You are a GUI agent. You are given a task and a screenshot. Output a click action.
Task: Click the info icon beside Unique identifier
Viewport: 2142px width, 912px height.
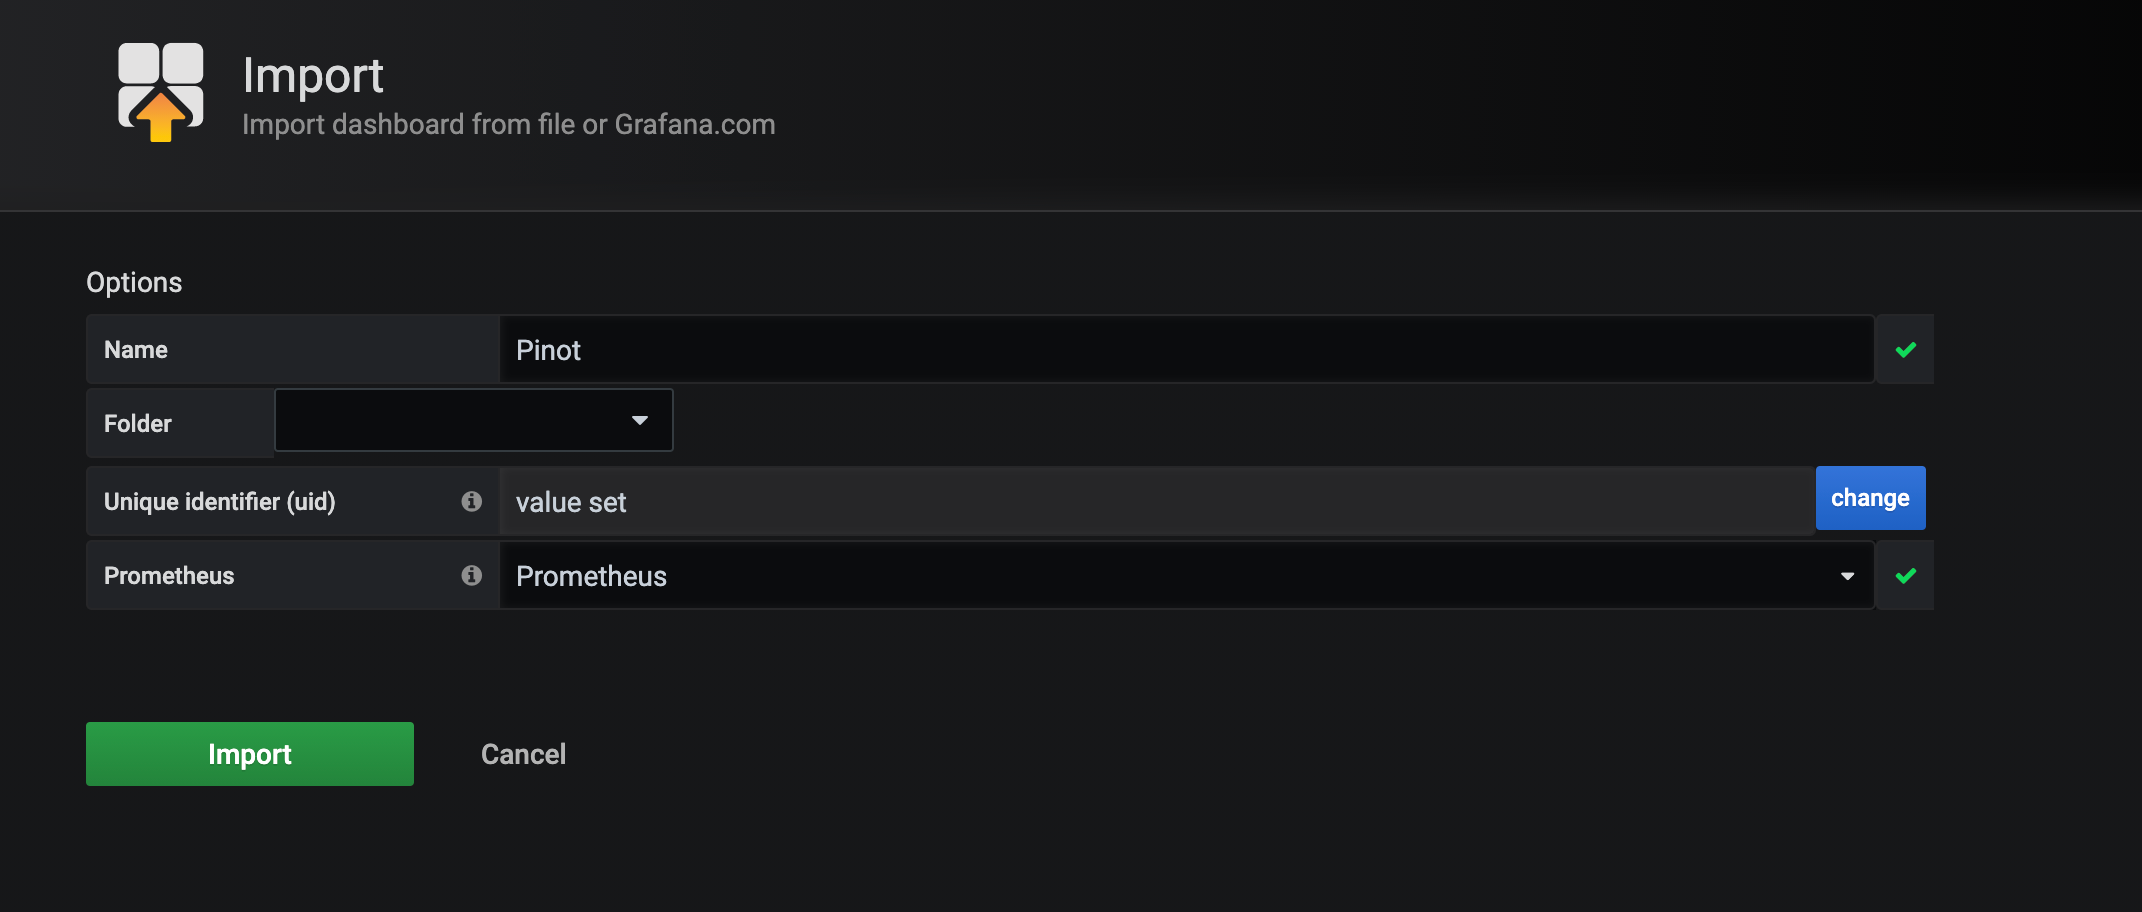tap(472, 501)
